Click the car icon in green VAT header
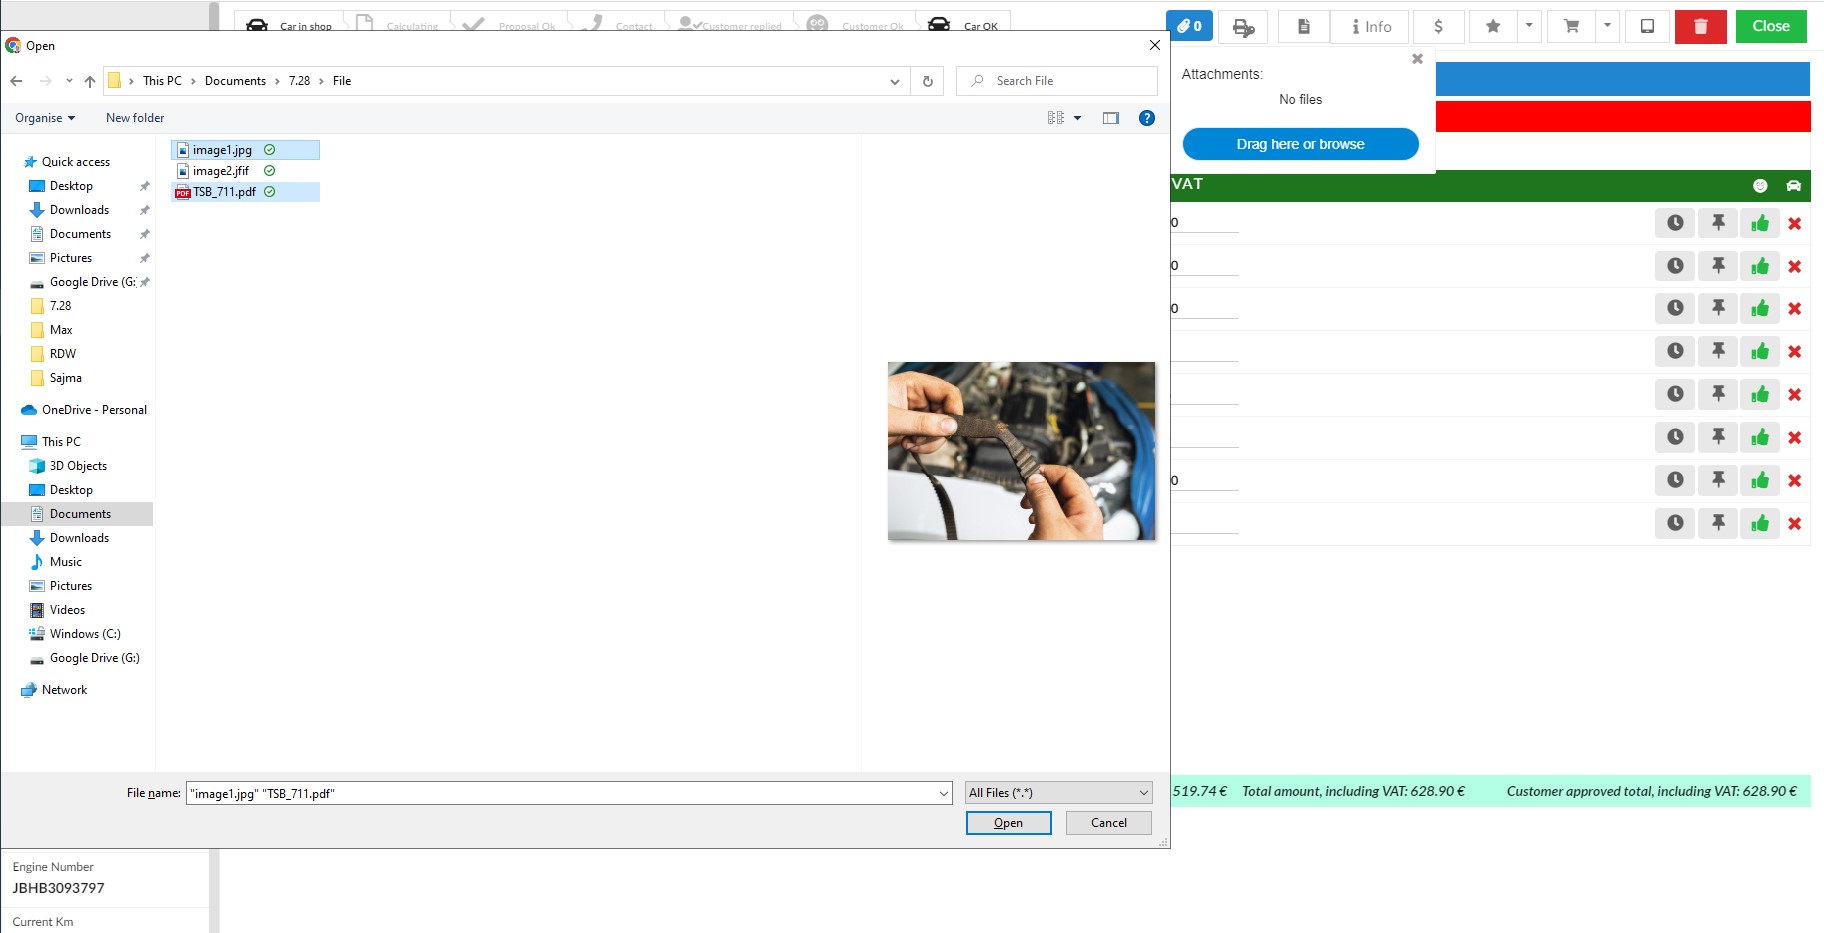This screenshot has height=933, width=1824. click(x=1793, y=185)
